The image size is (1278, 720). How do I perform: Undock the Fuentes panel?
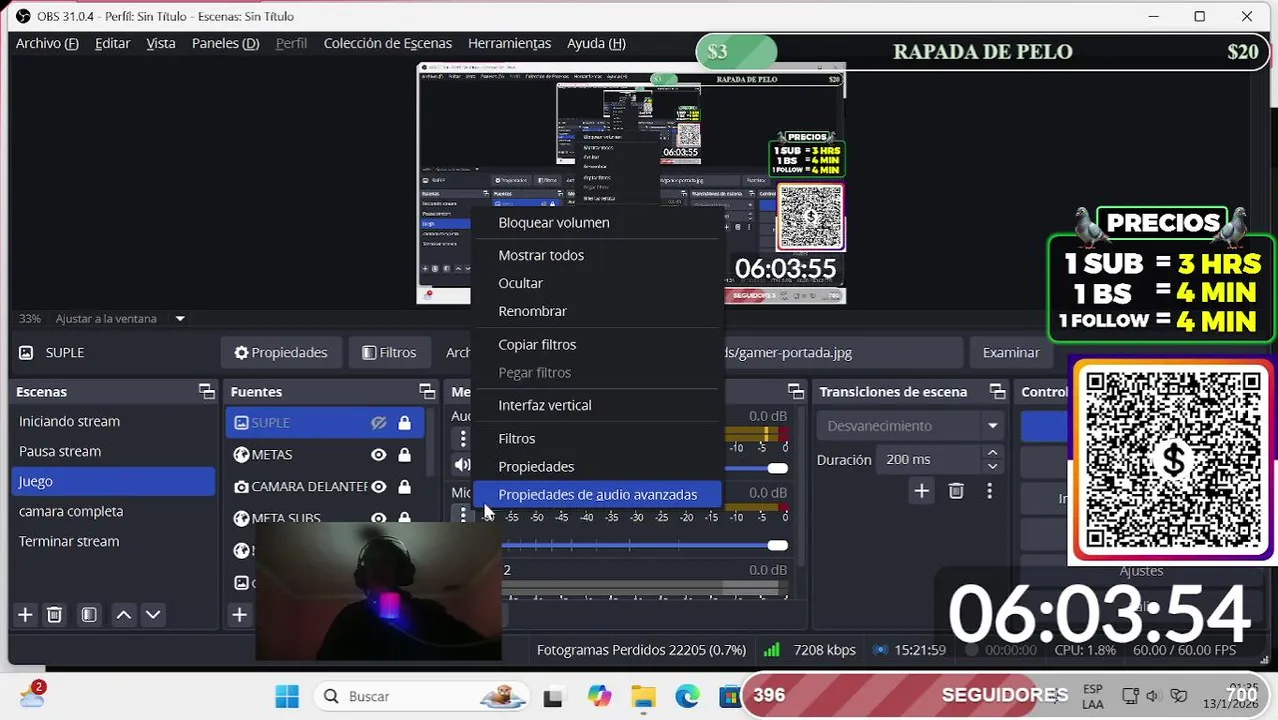point(427,391)
